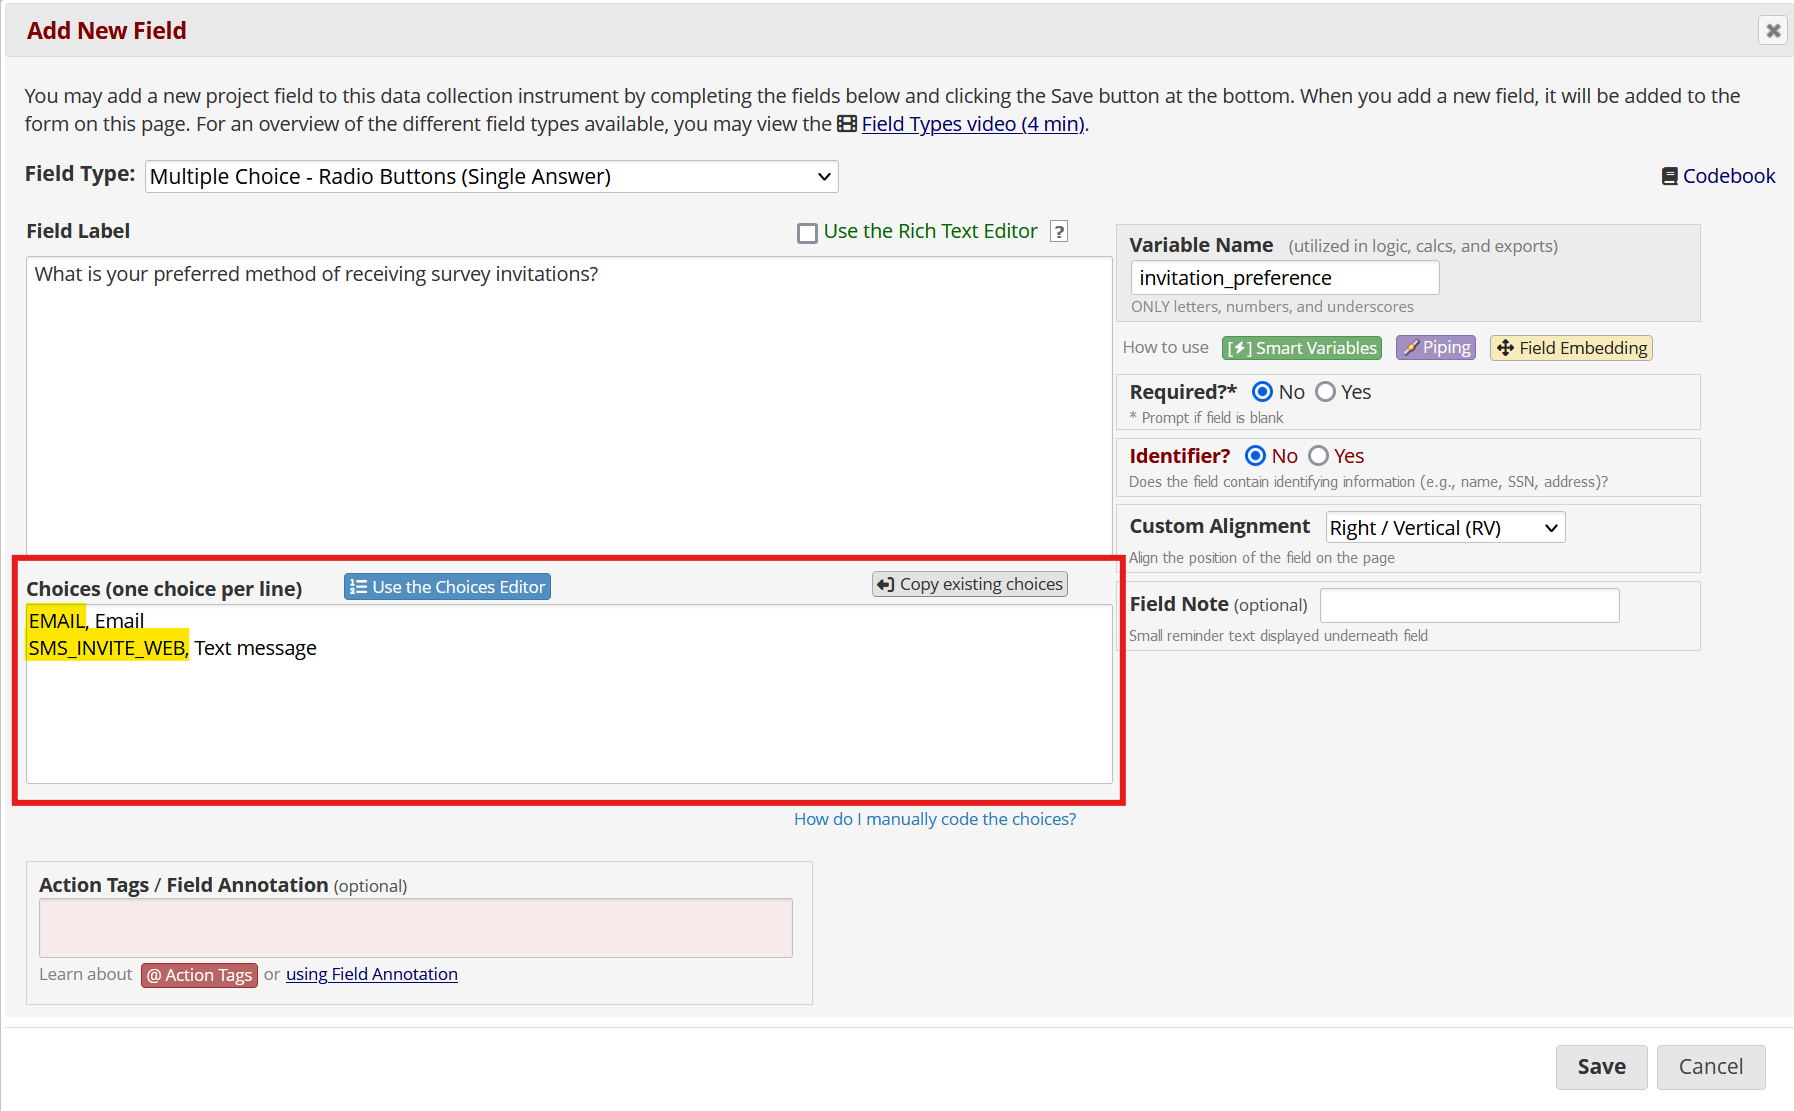Click Use the Choices Editor button
The image size is (1794, 1111).
[x=447, y=587]
